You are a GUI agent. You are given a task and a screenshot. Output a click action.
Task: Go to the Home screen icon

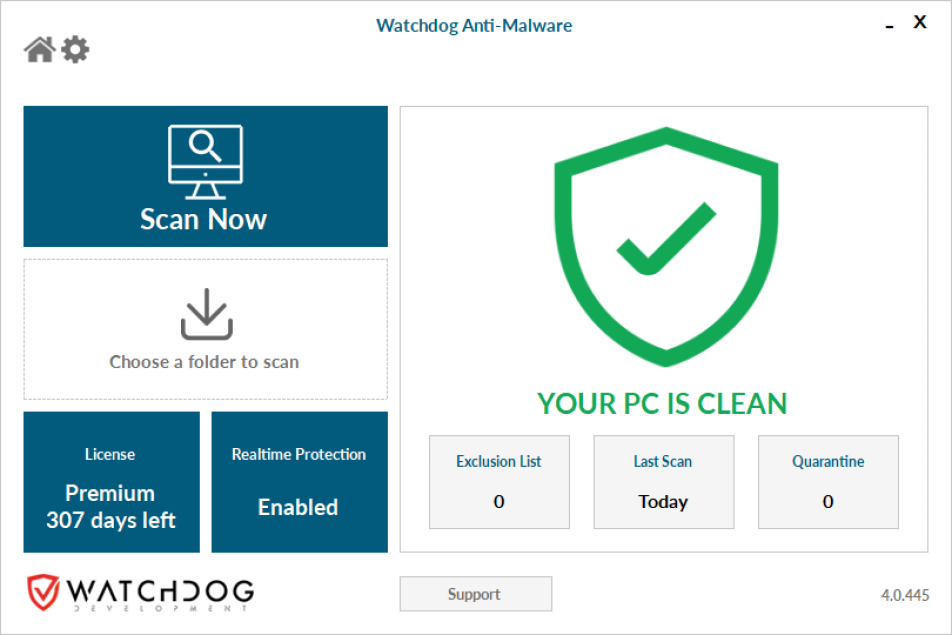tap(39, 50)
